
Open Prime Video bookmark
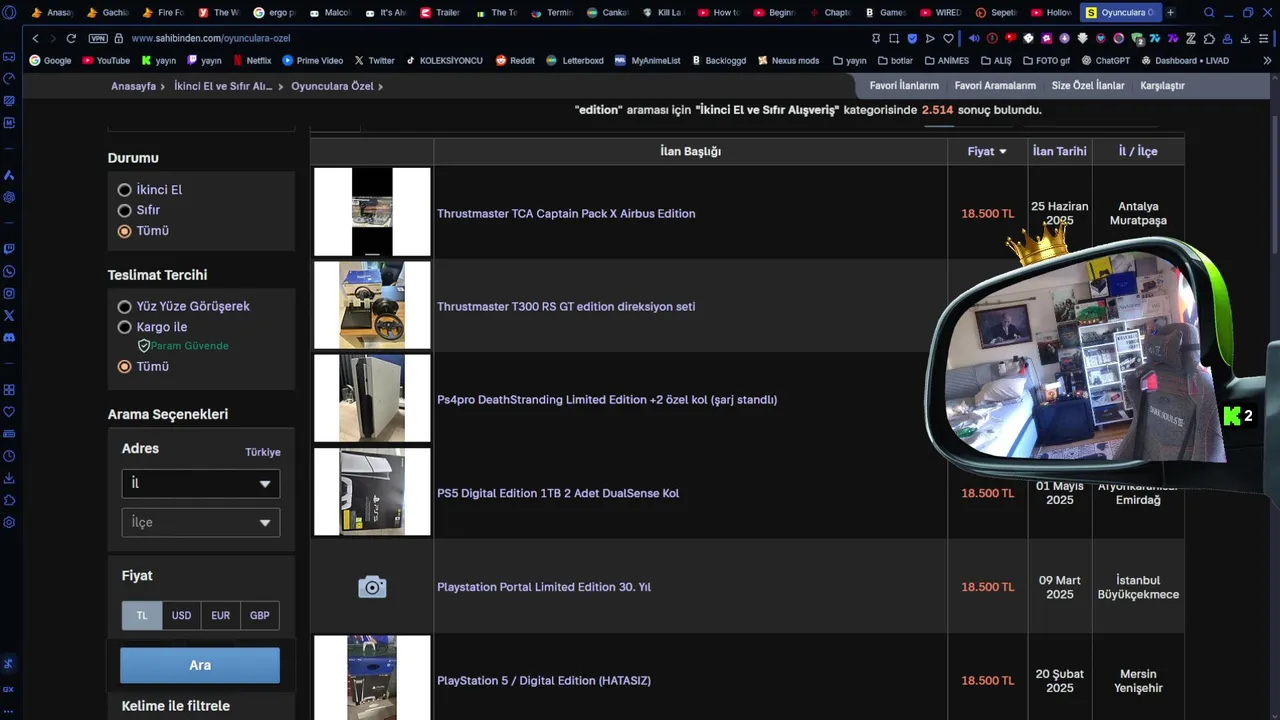(x=312, y=60)
